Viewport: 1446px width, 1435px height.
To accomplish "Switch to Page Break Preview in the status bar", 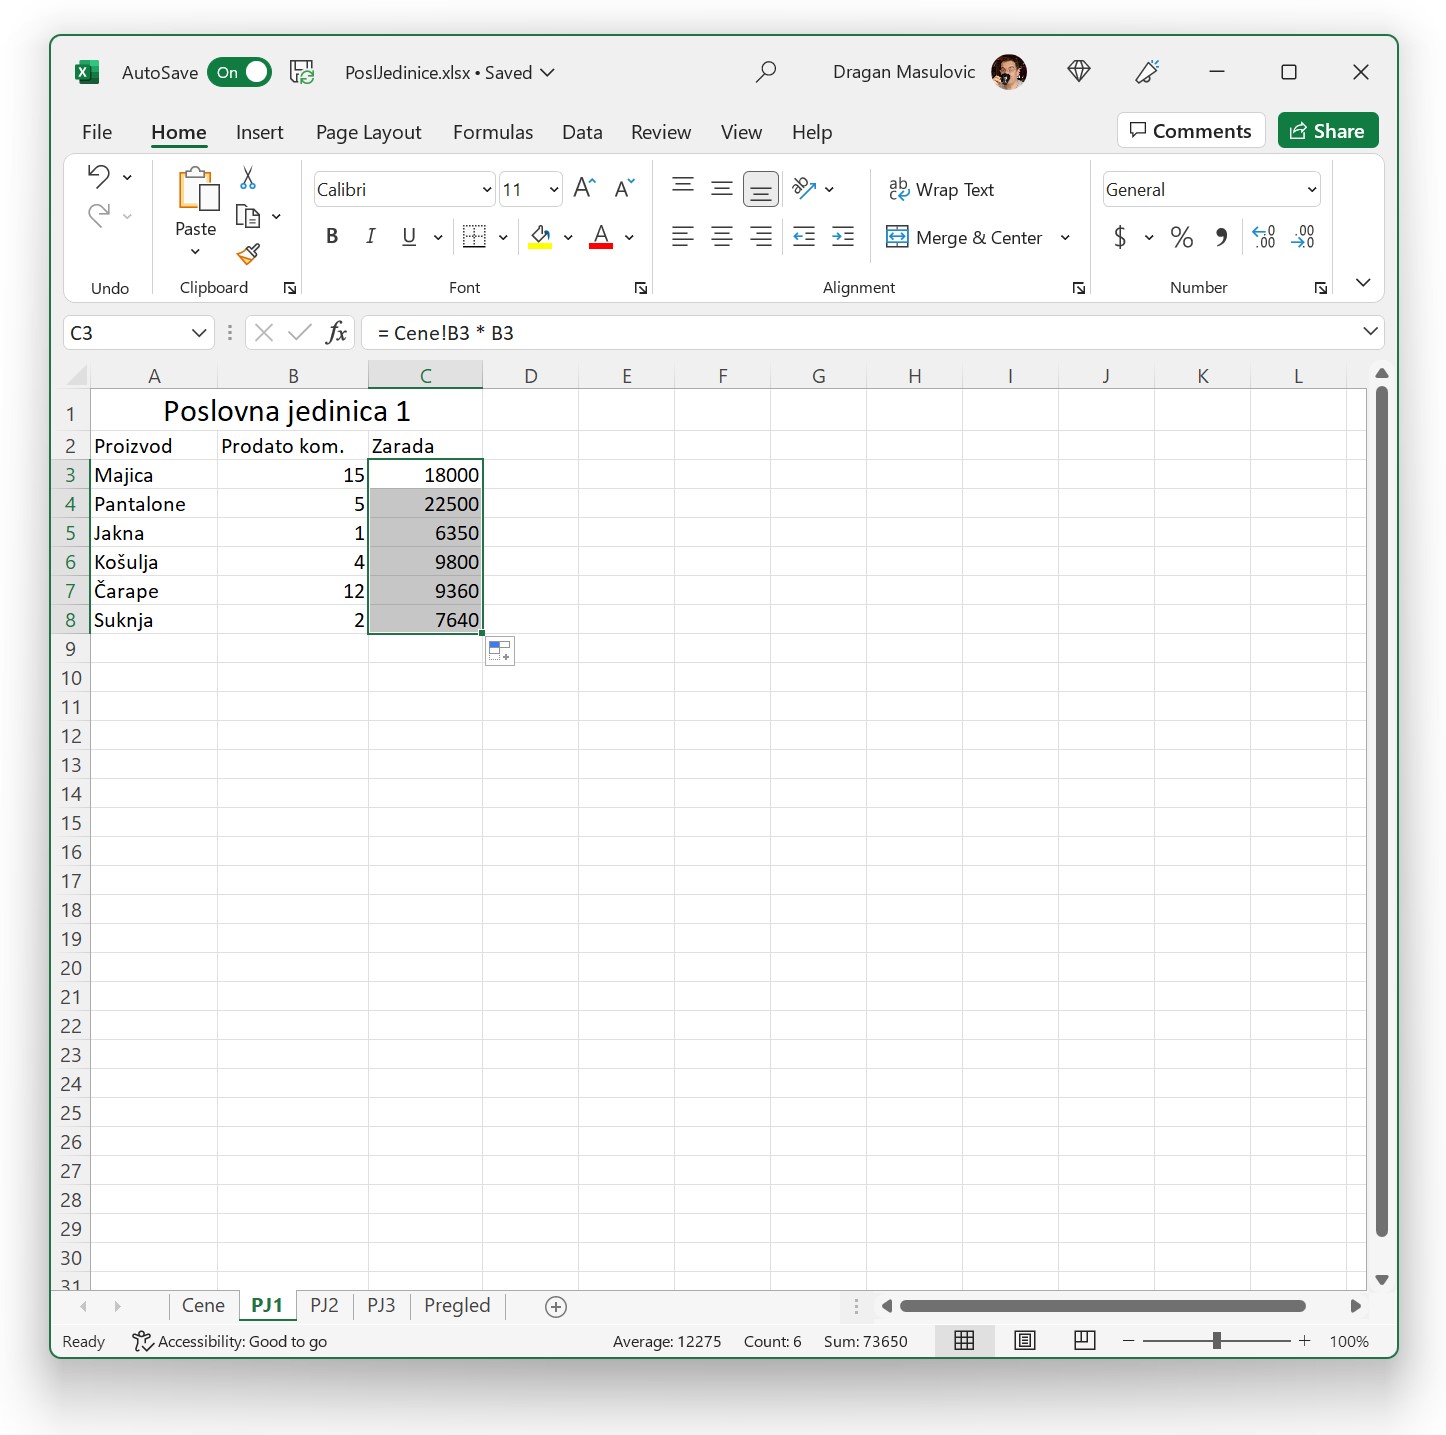I will (x=1085, y=1341).
